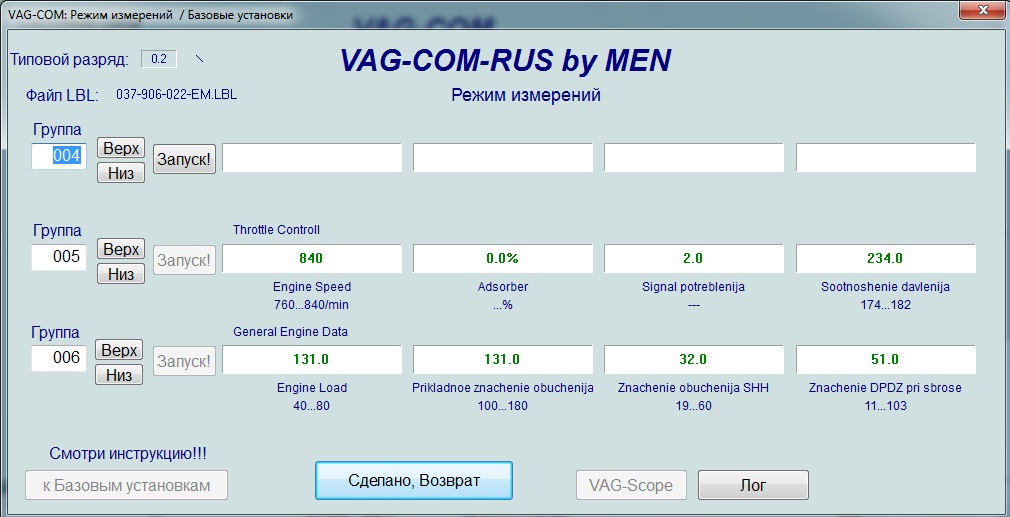Click the Adsorber value 0.0%
Viewport: 1010px width, 517px height.
pyautogui.click(x=502, y=258)
